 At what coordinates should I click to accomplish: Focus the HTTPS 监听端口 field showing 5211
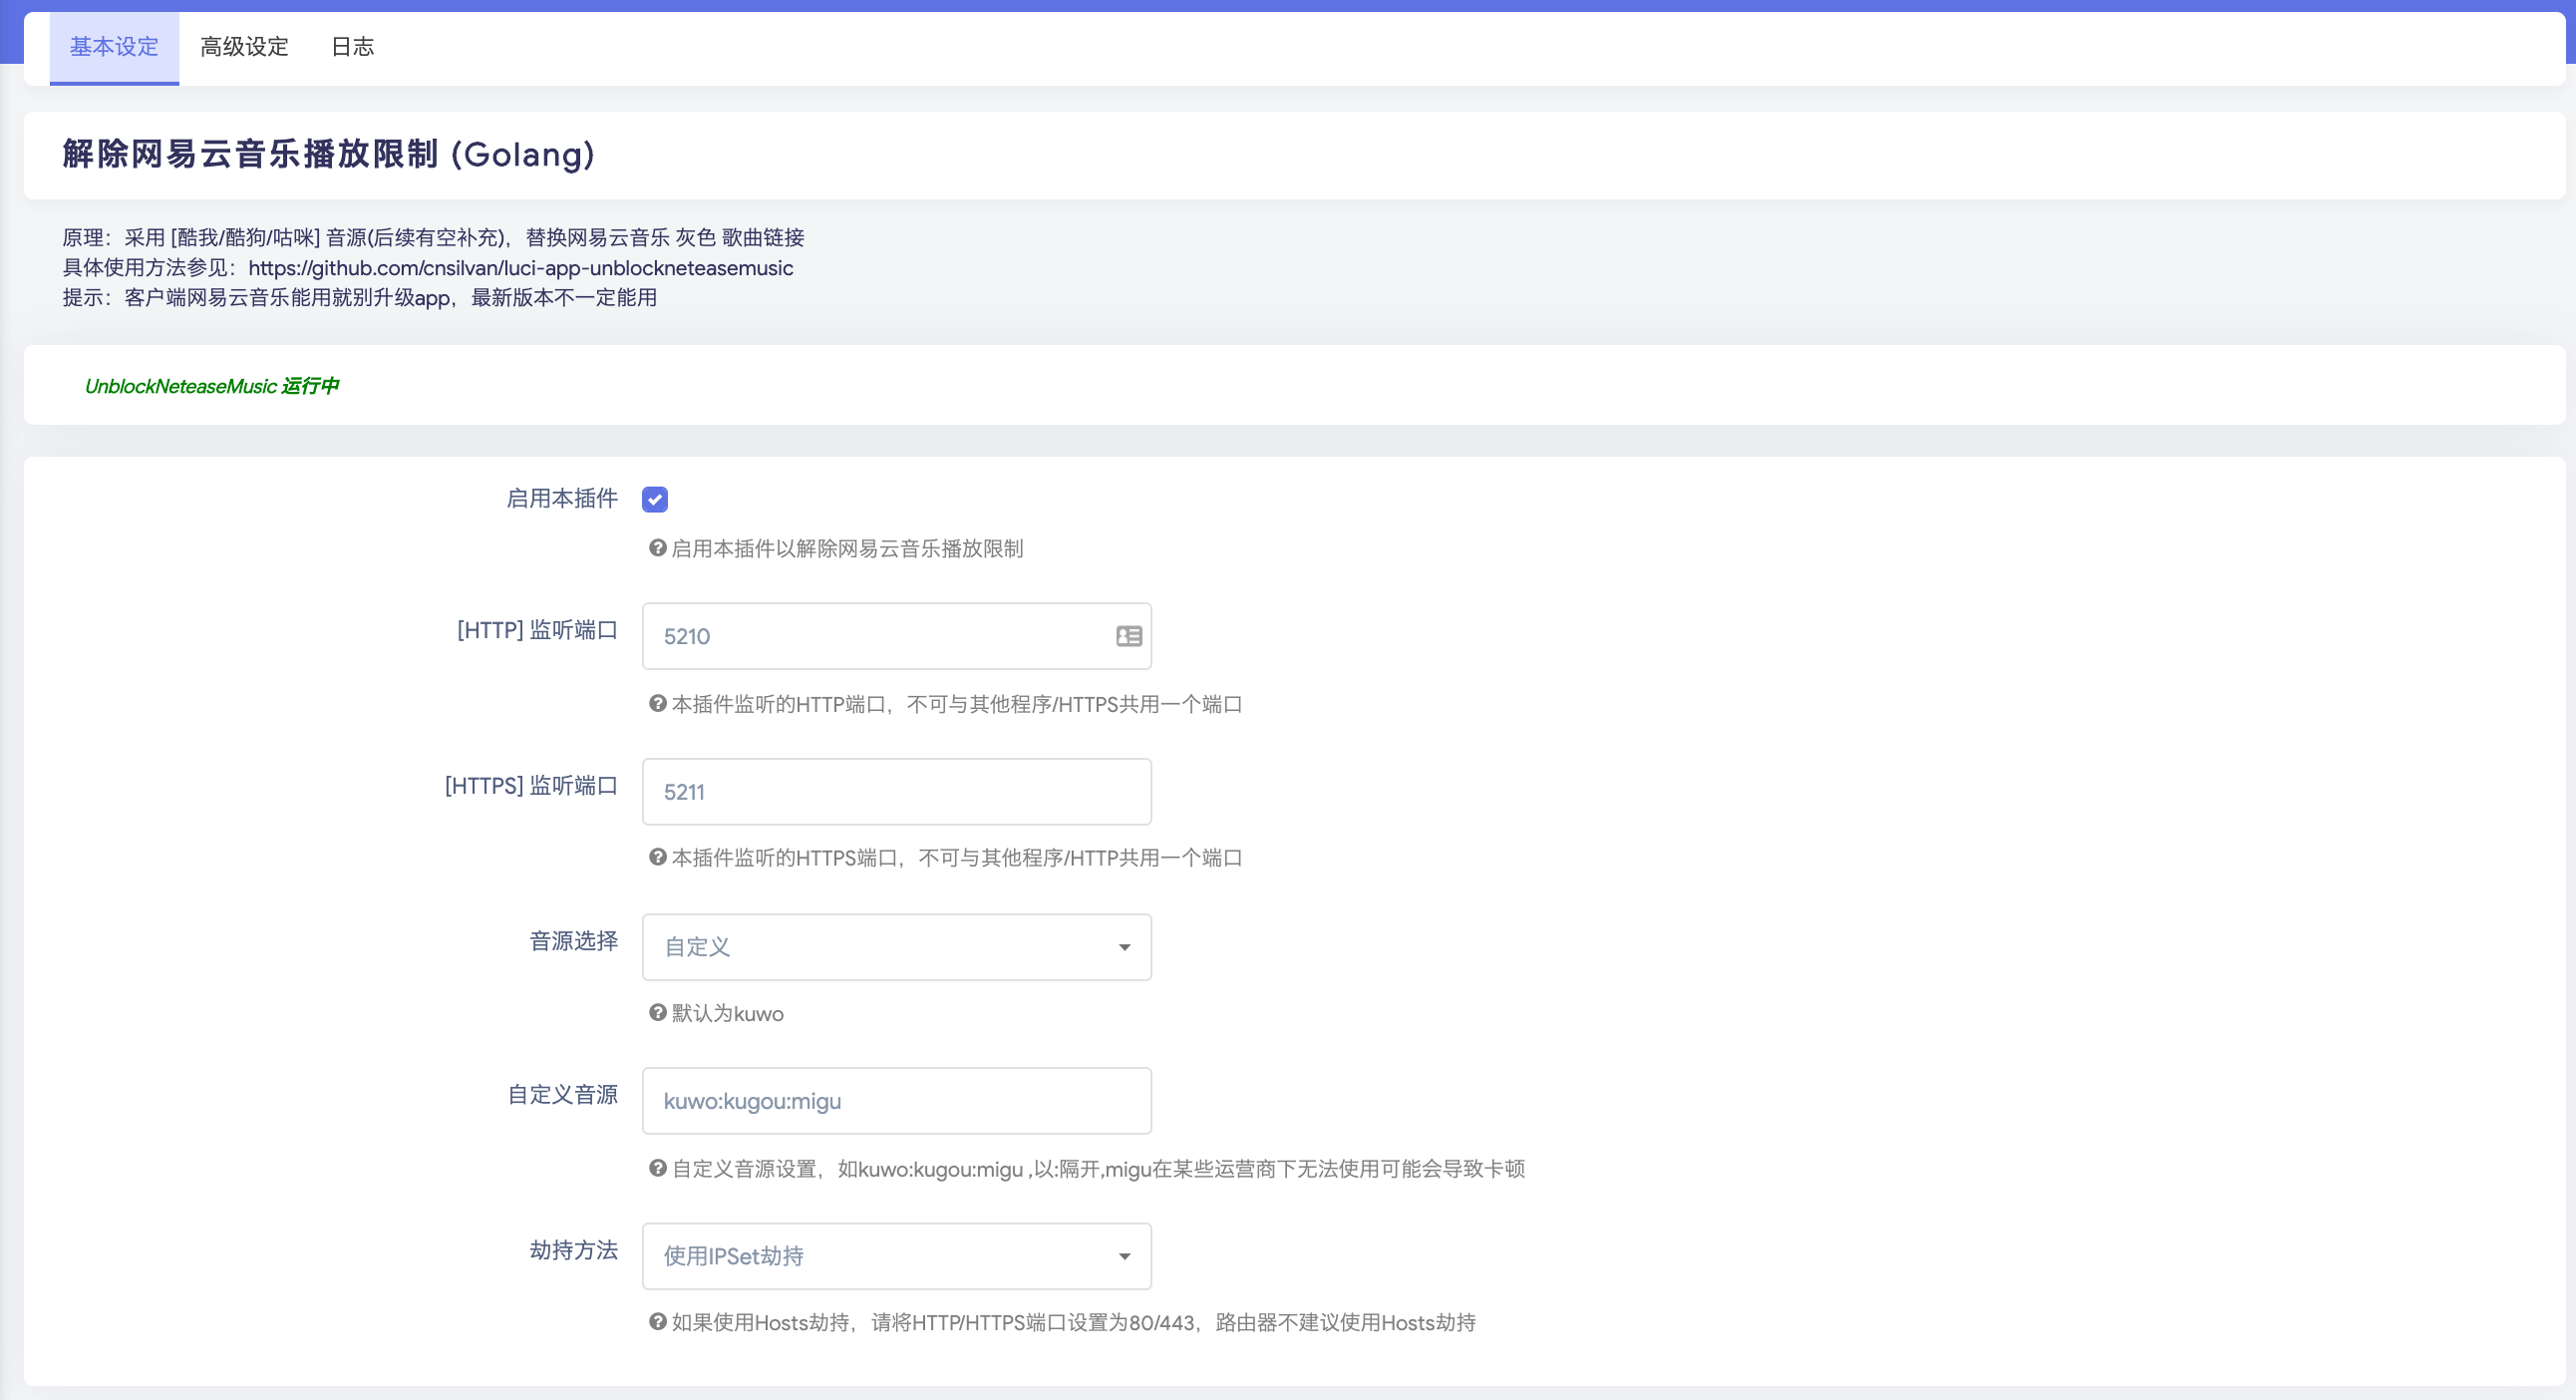(895, 792)
